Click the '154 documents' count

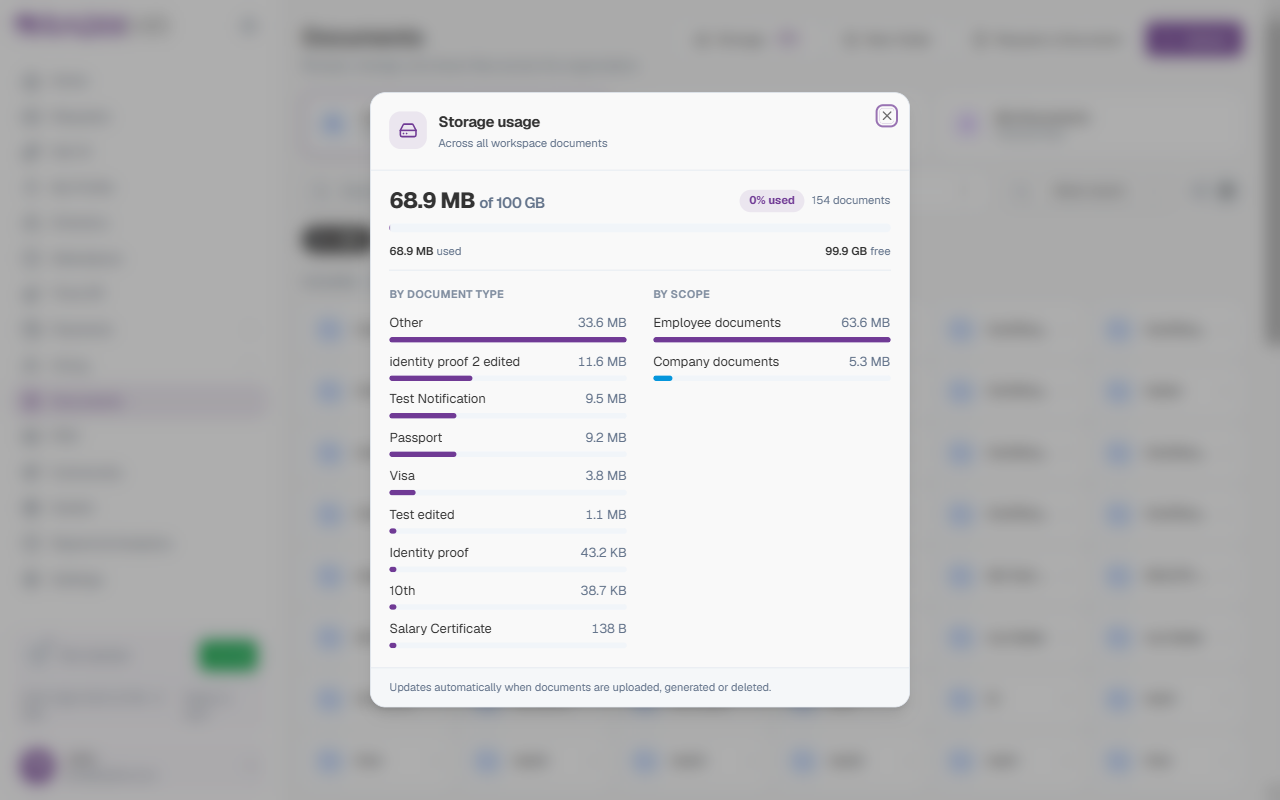tap(851, 200)
